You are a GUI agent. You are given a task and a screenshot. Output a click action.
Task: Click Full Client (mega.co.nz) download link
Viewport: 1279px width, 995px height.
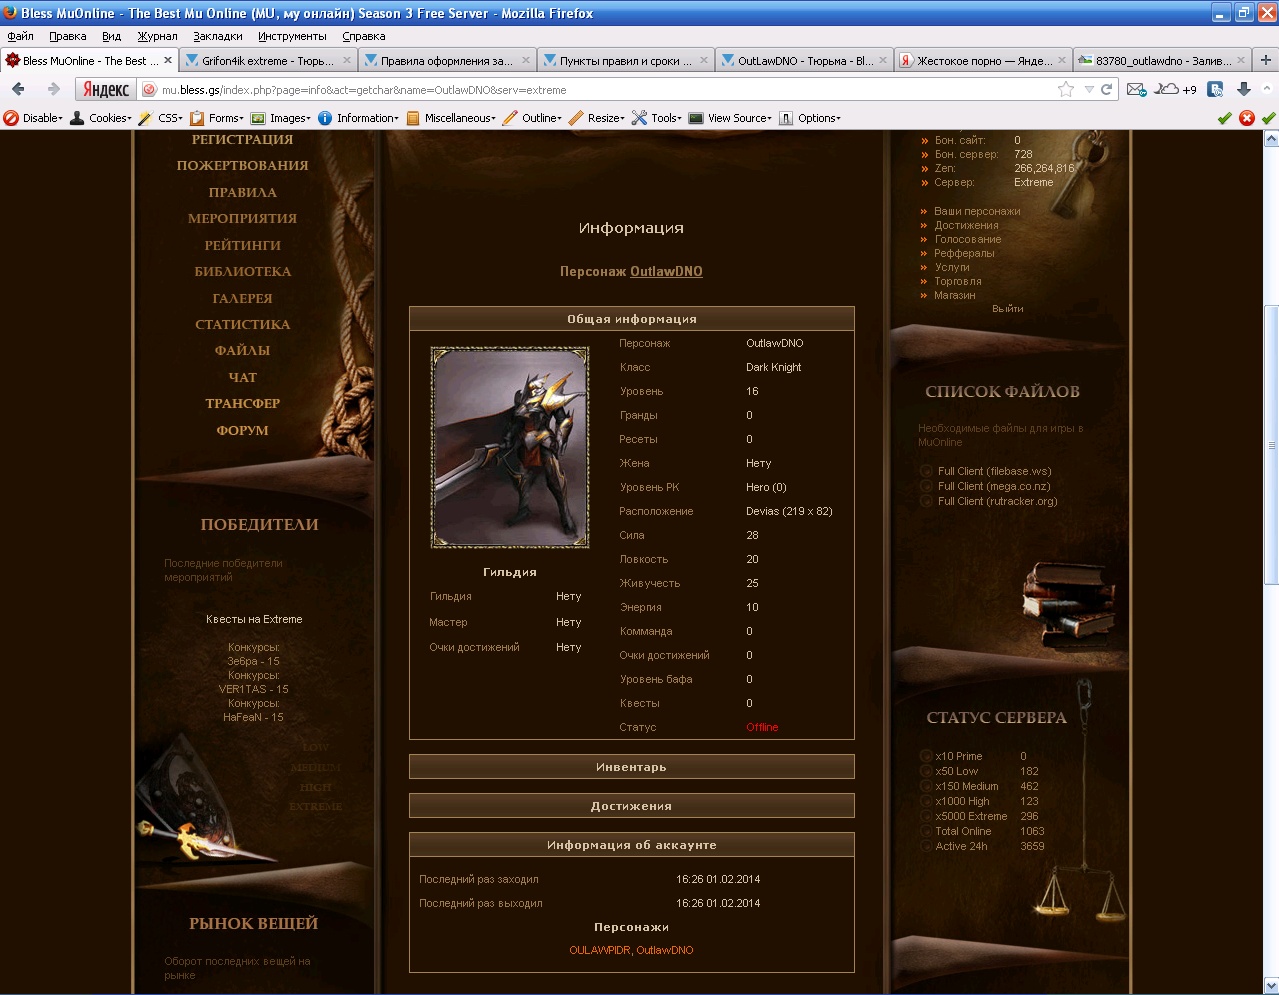point(994,486)
